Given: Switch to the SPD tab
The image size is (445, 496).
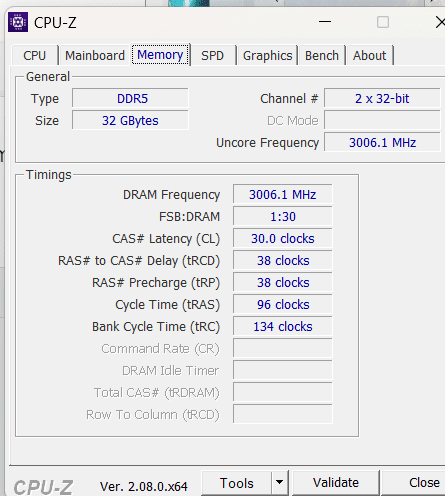Looking at the screenshot, I should click(212, 56).
